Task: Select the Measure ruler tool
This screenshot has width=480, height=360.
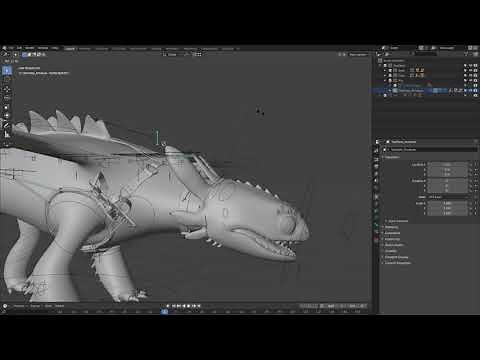Action: tap(7, 135)
